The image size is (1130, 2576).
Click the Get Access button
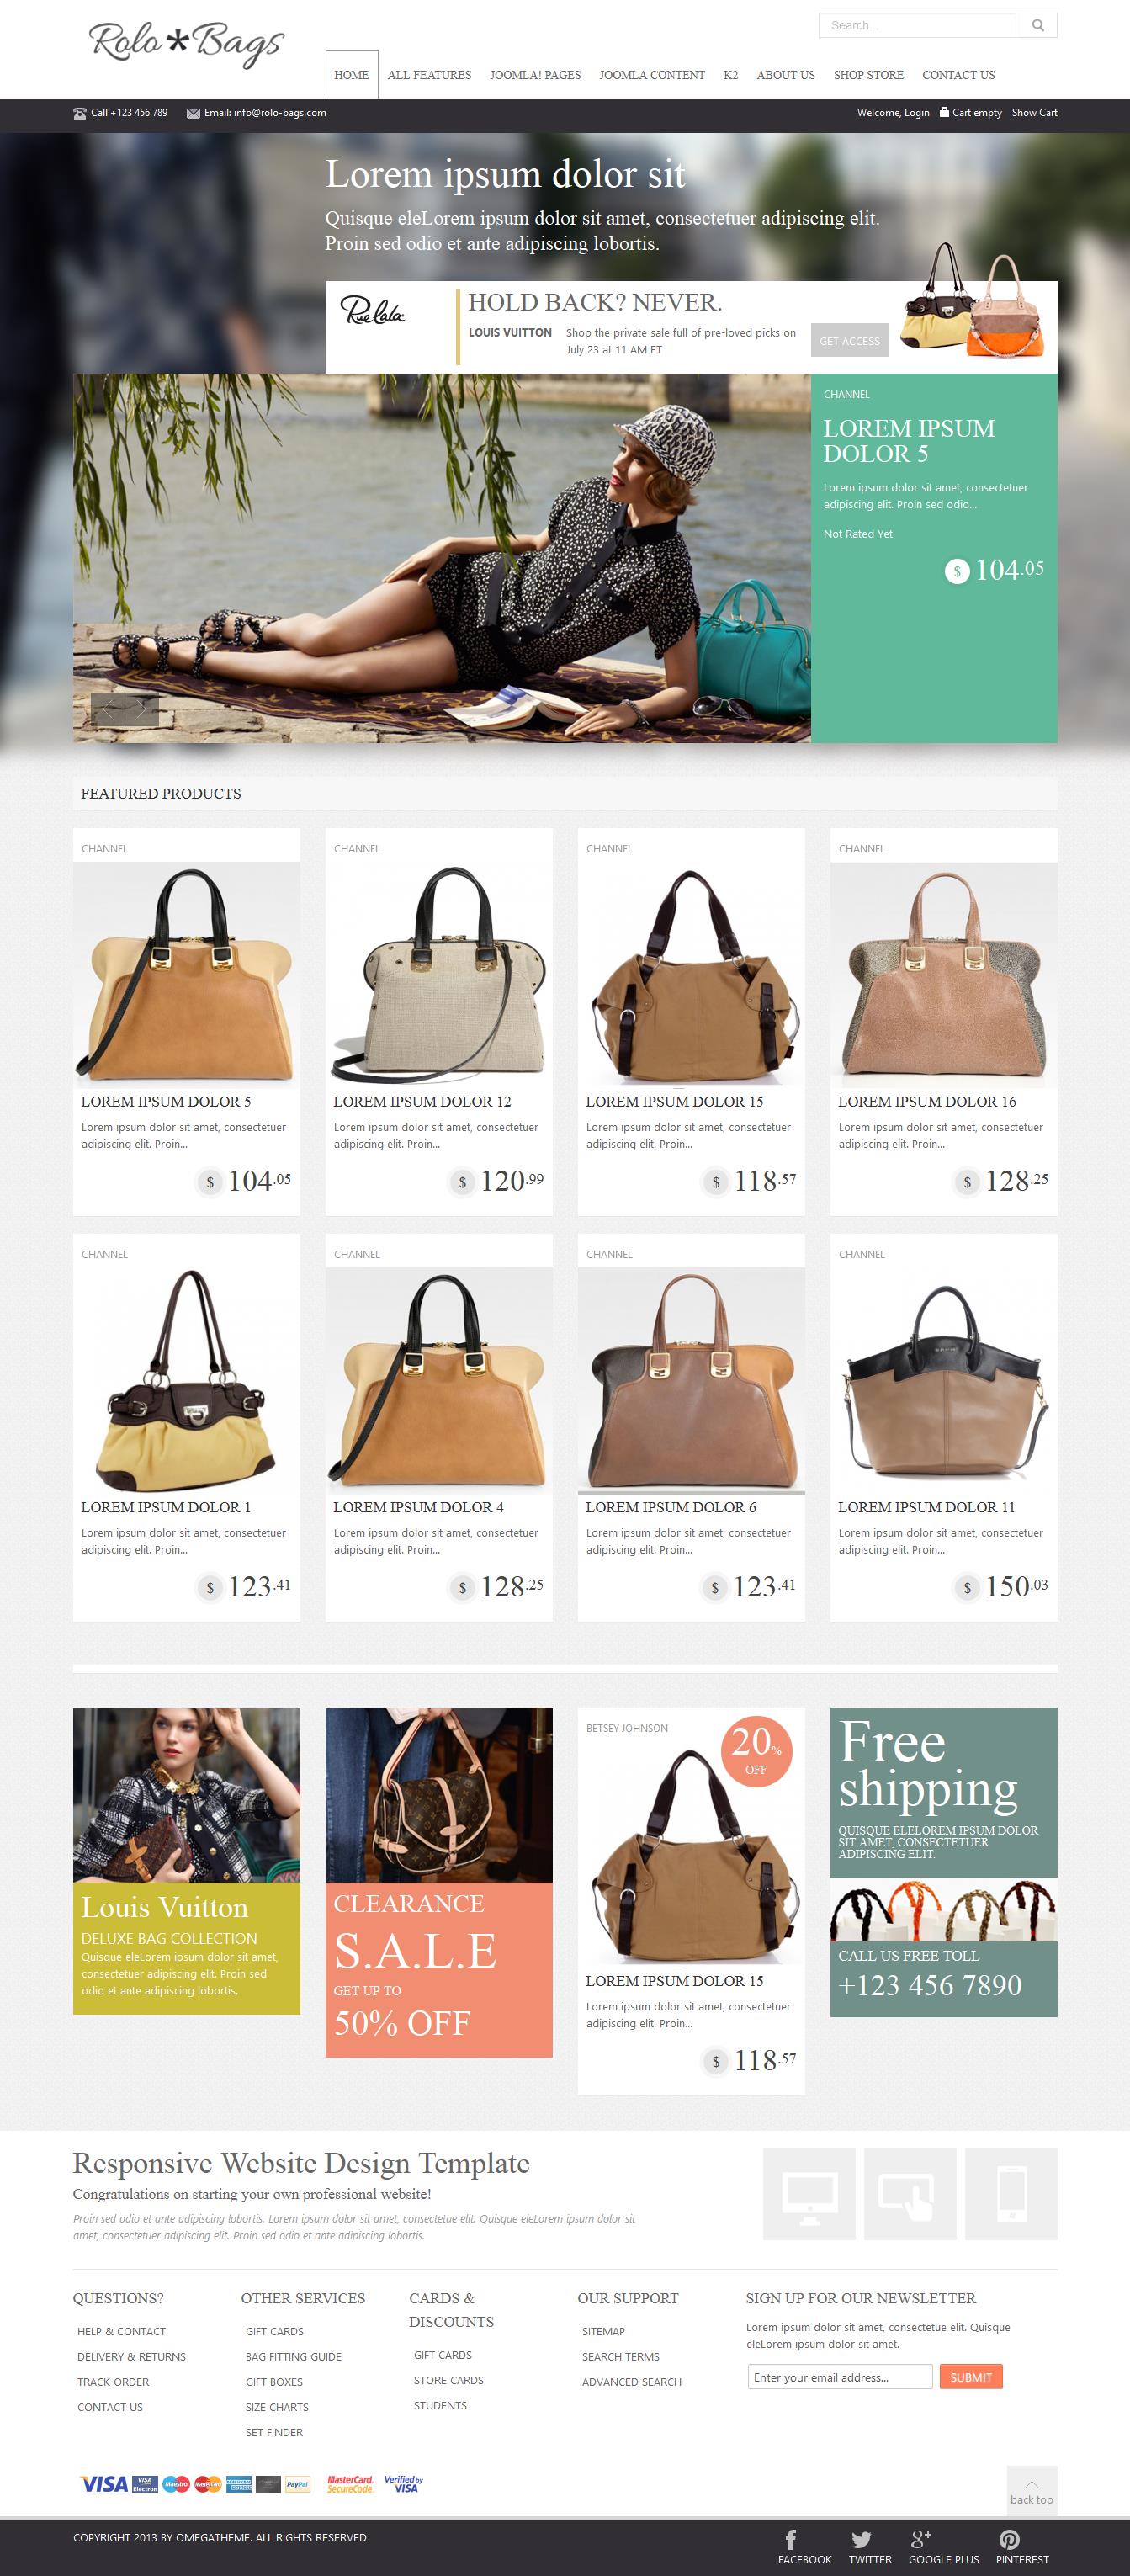[x=849, y=340]
